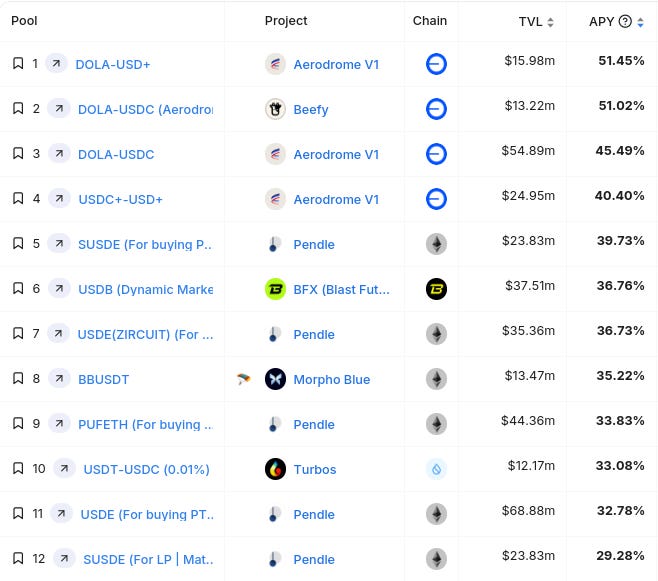Open the USDT-USDC (0.01%) pool page
Viewport: 658px width, 581px height.
click(146, 470)
